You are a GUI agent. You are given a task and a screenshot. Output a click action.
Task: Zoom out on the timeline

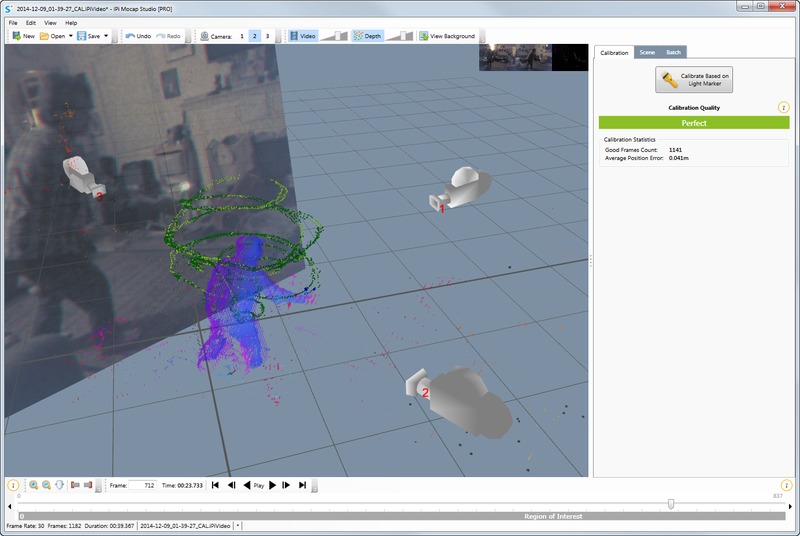tap(46, 485)
